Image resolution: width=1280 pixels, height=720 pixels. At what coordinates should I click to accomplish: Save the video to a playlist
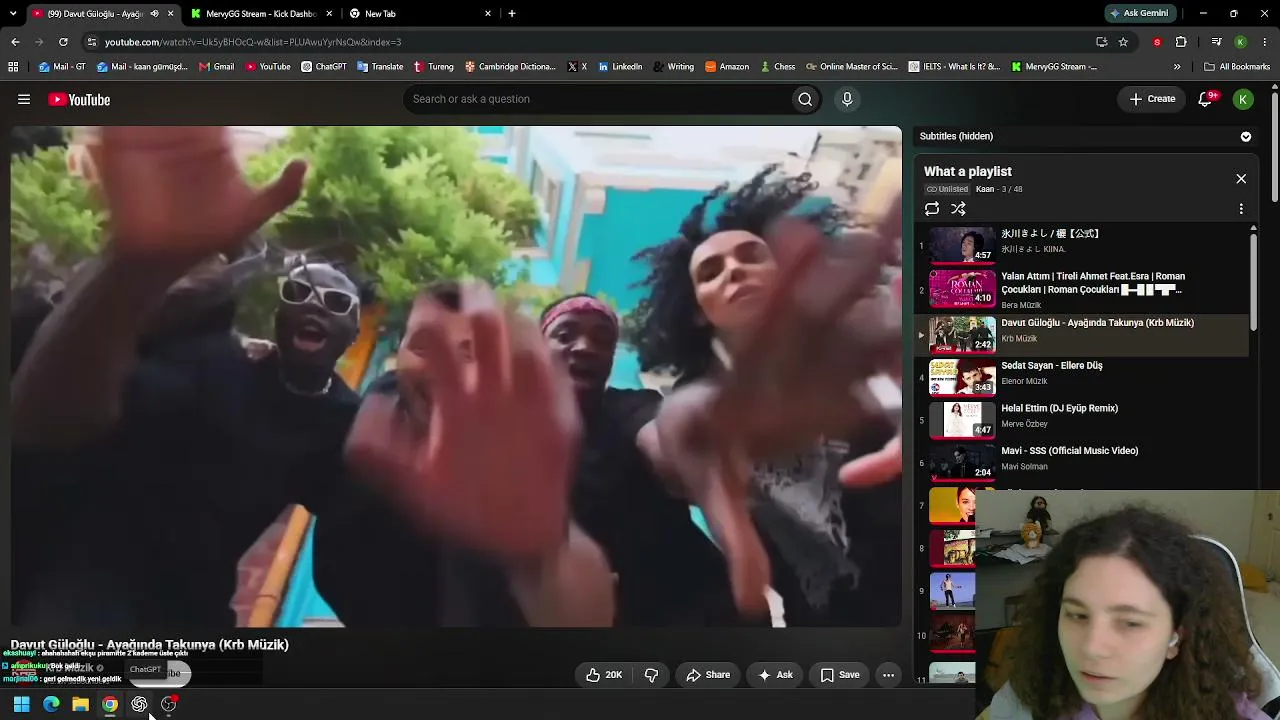840,675
